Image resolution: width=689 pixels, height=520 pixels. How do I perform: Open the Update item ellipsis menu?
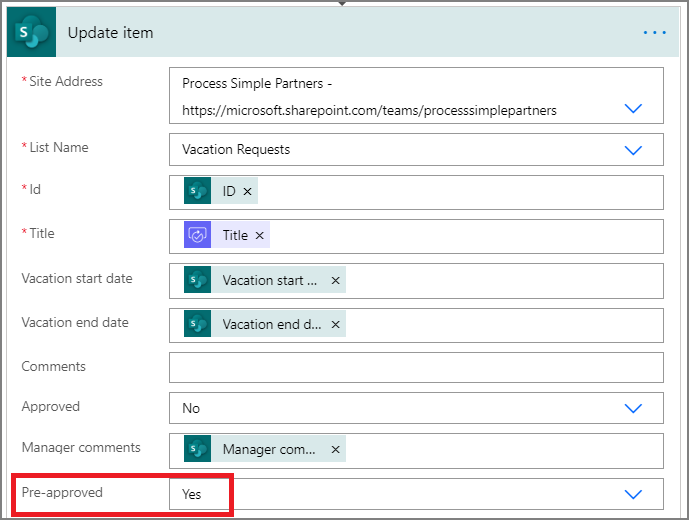654,33
